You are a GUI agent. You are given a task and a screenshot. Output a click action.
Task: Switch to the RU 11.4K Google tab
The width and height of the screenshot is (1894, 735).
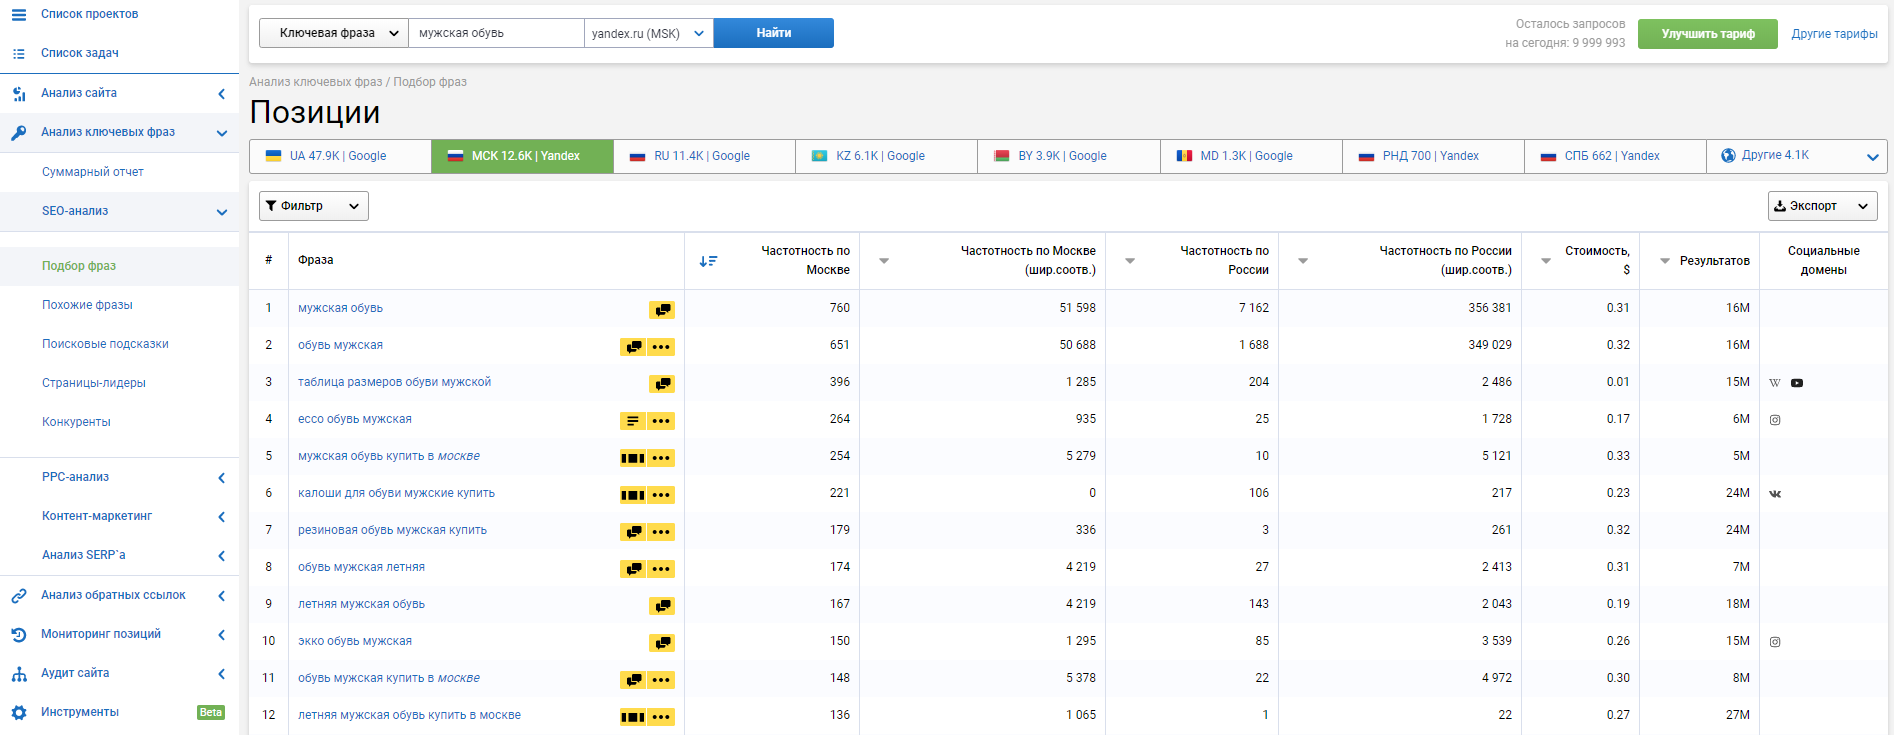point(704,156)
